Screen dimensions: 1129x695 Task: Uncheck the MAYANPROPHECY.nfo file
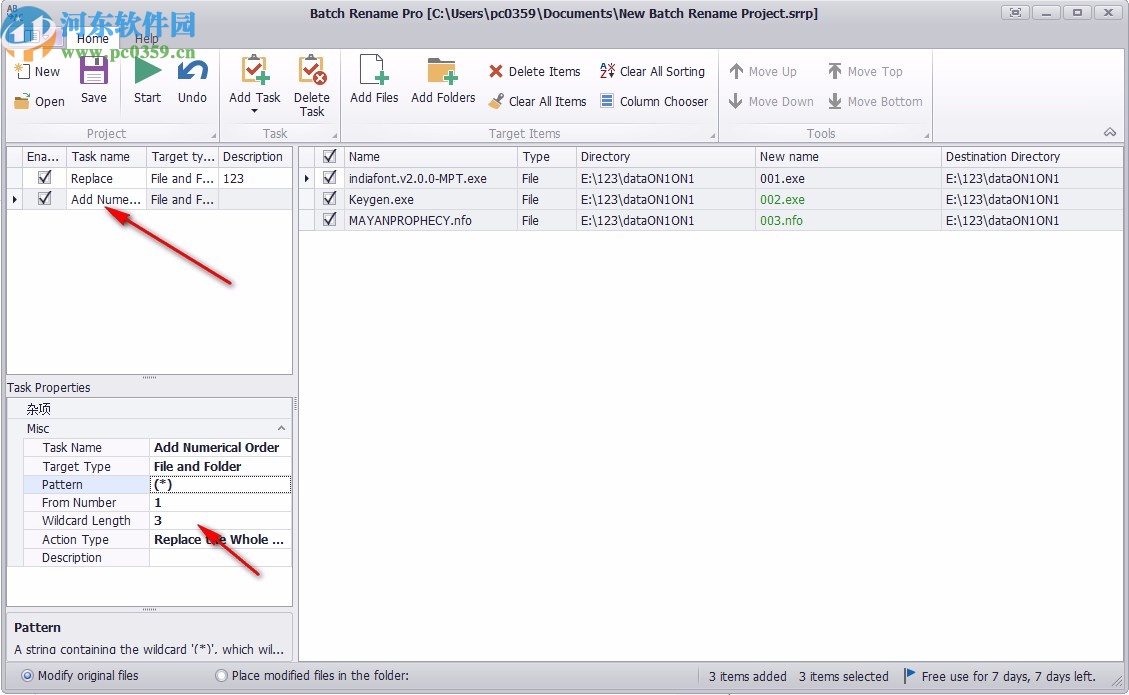pyautogui.click(x=330, y=220)
